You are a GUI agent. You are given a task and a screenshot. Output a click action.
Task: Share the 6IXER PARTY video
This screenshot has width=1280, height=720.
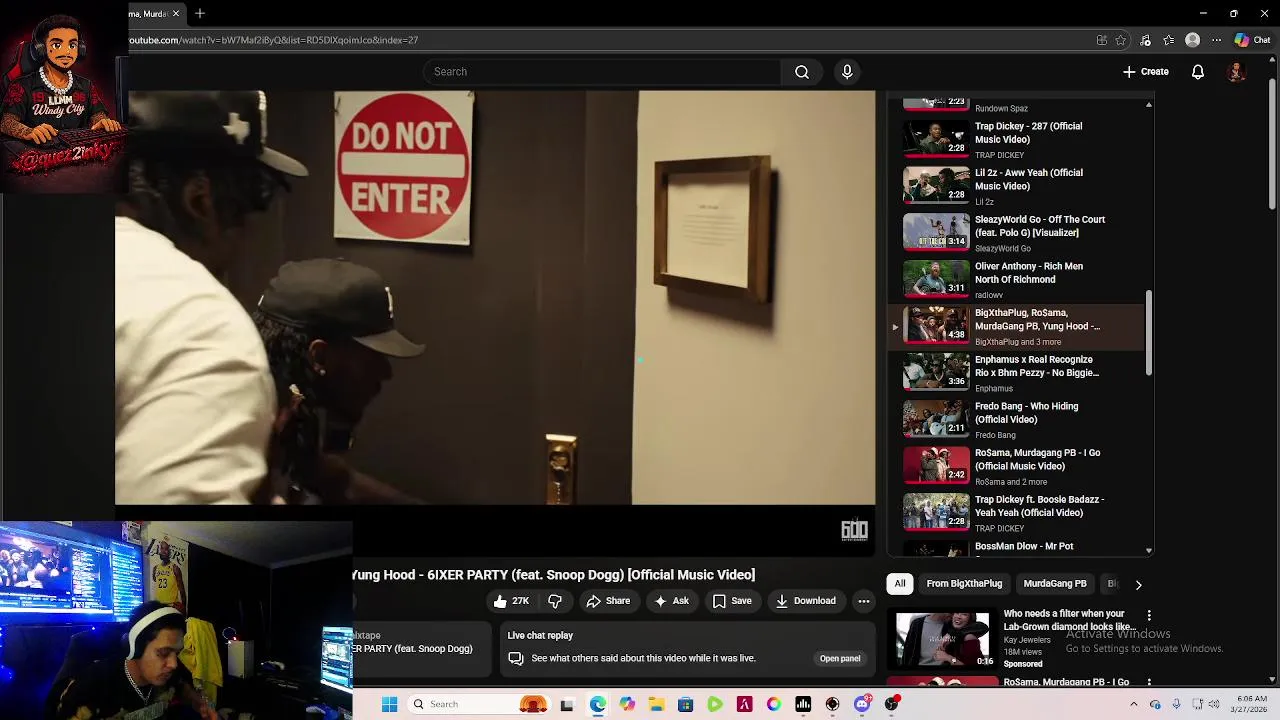[608, 601]
